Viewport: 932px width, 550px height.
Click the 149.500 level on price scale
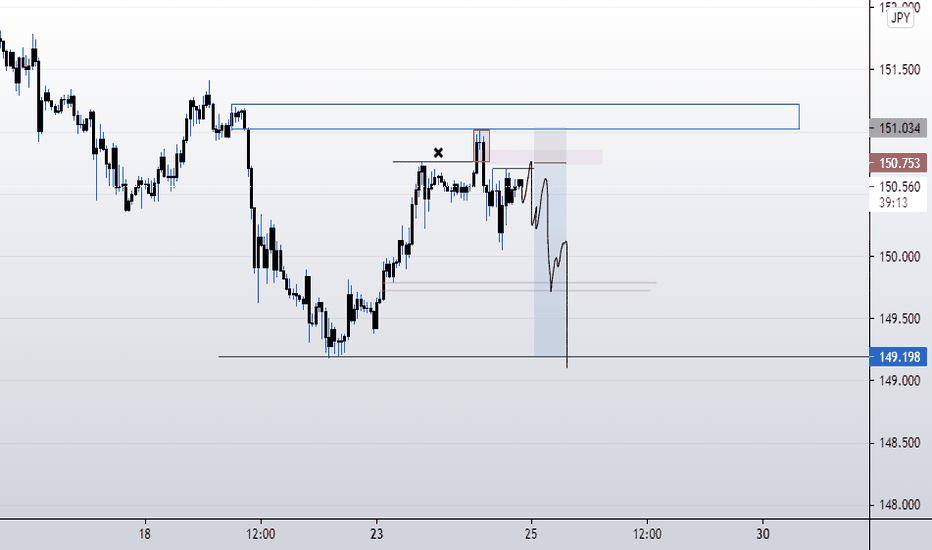899,319
